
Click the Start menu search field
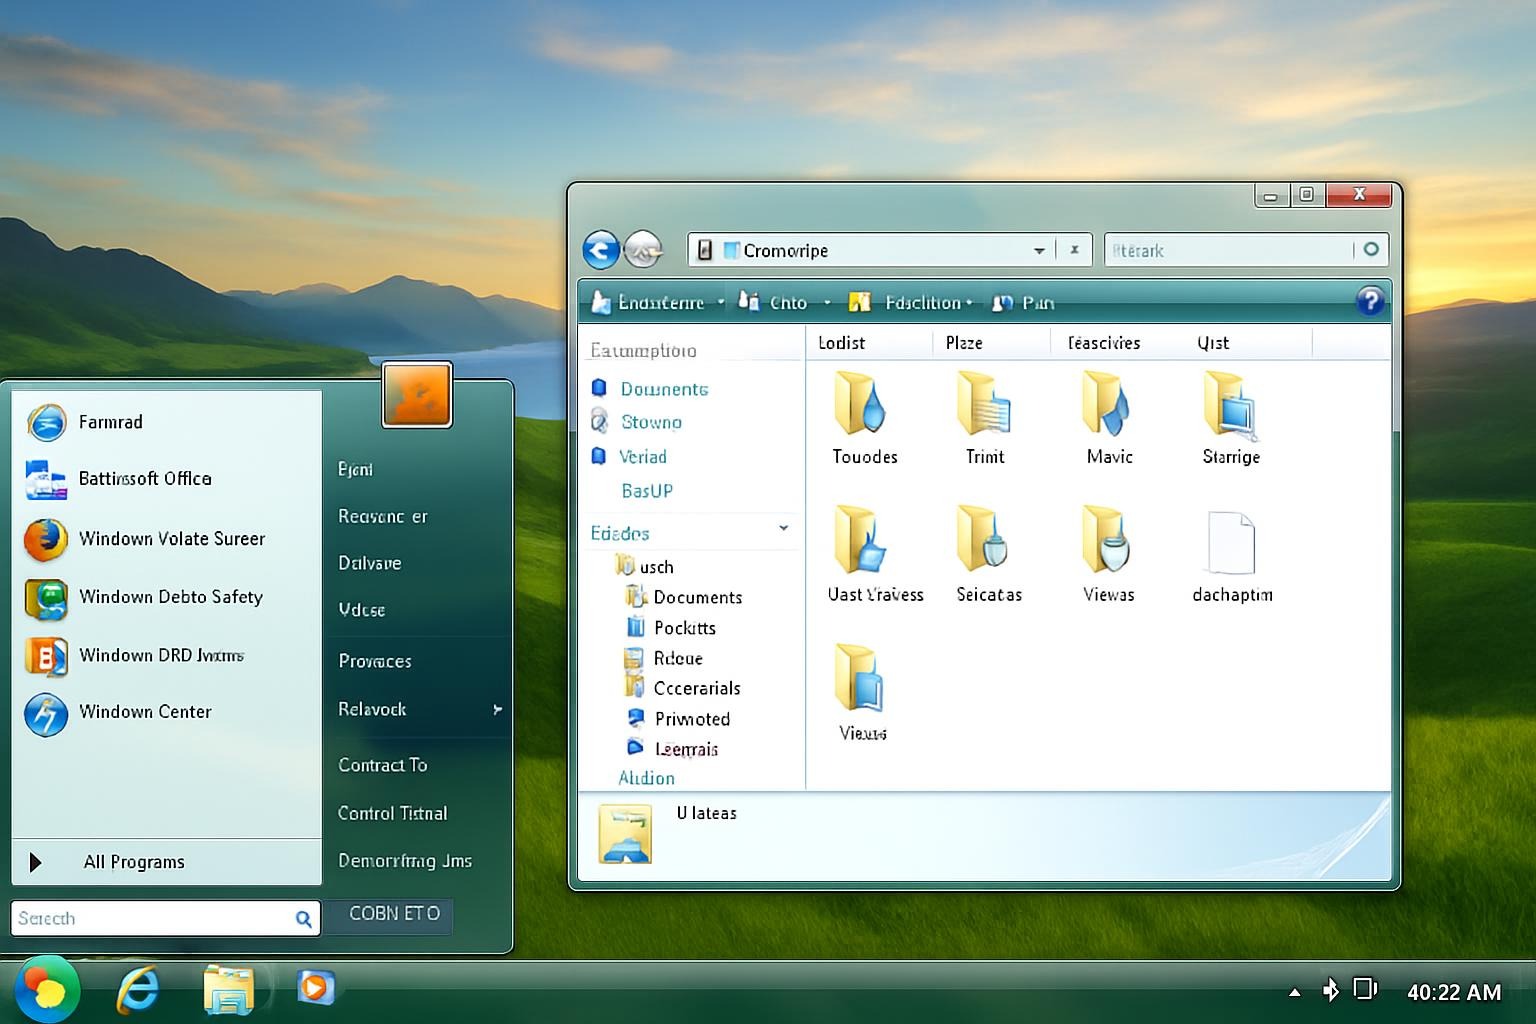(150, 918)
